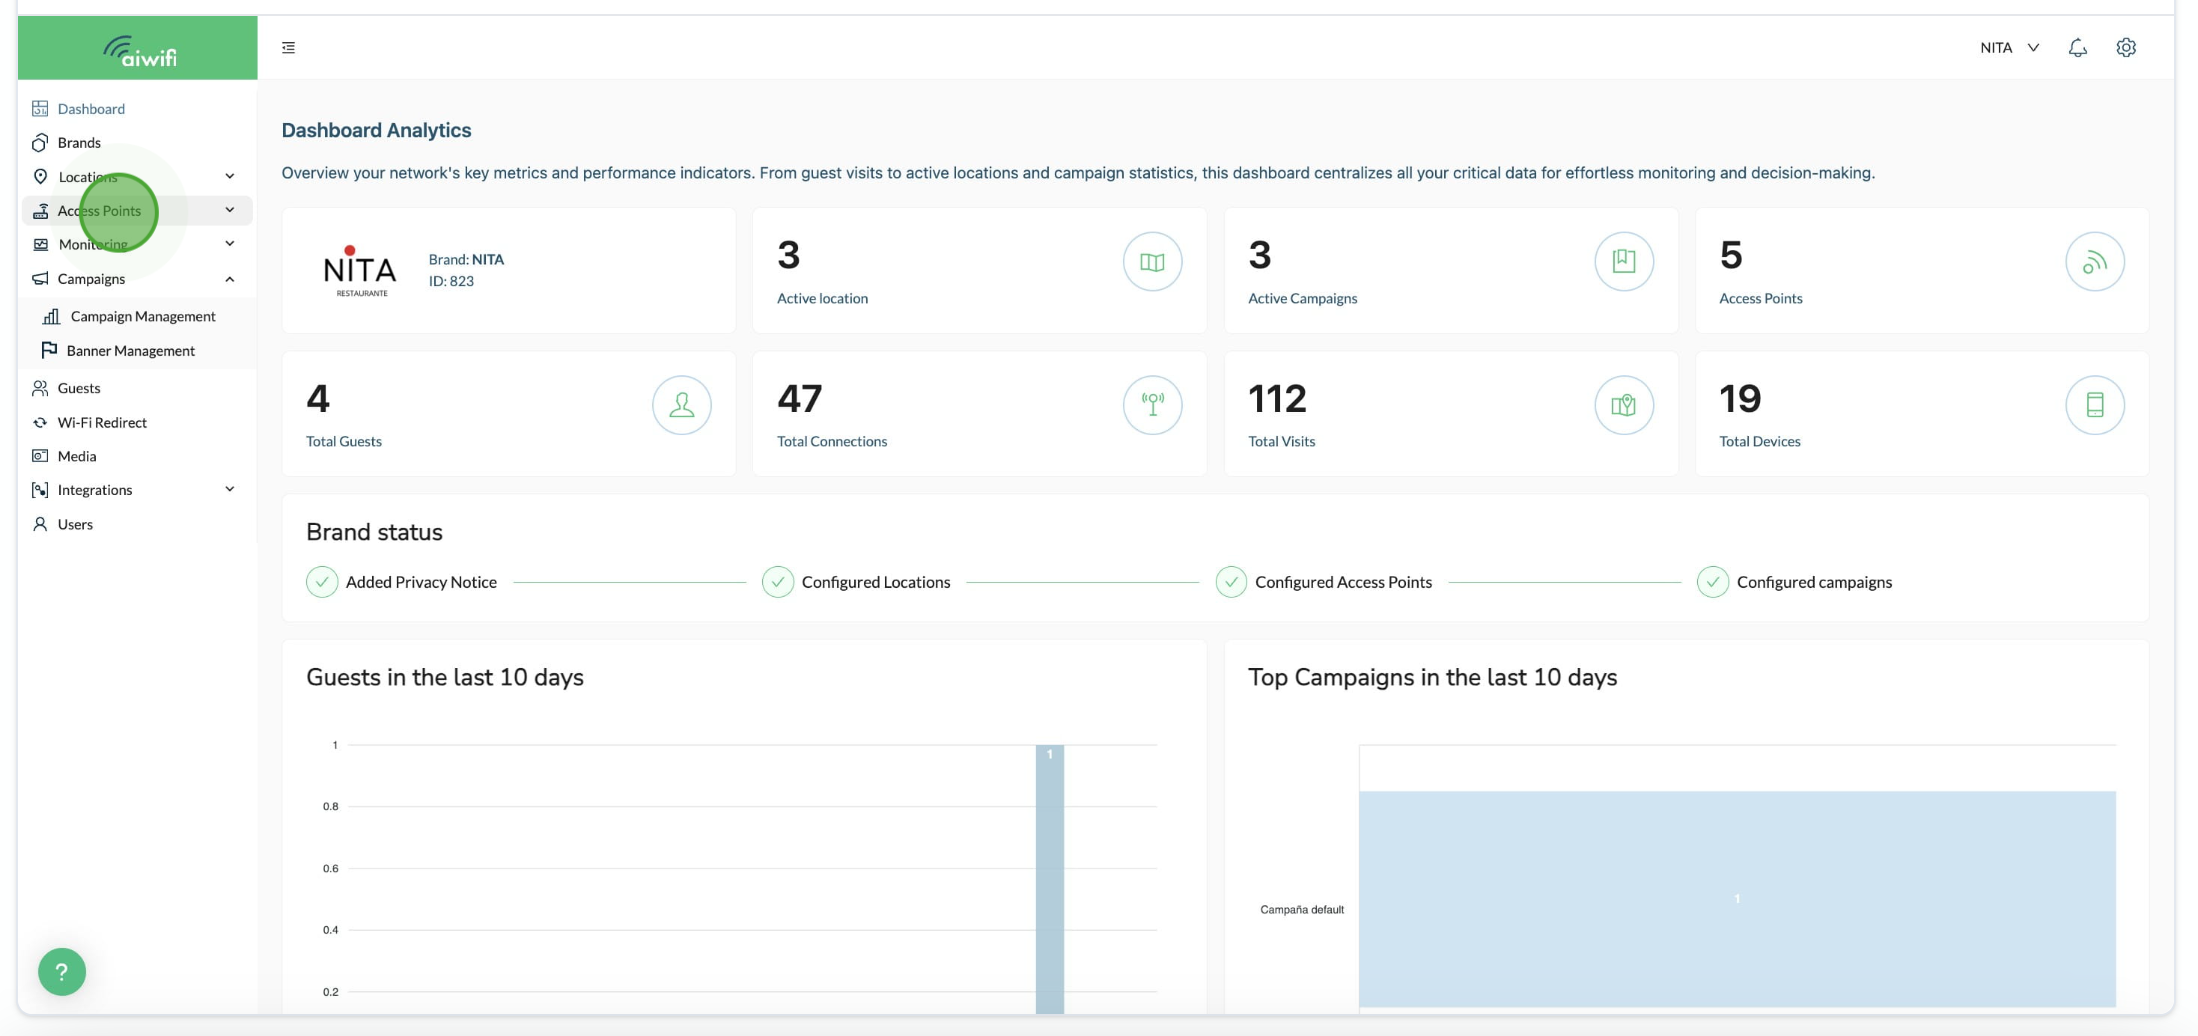Image resolution: width=2198 pixels, height=1036 pixels.
Task: Expand the Locations sidebar menu chevron
Action: tap(230, 177)
